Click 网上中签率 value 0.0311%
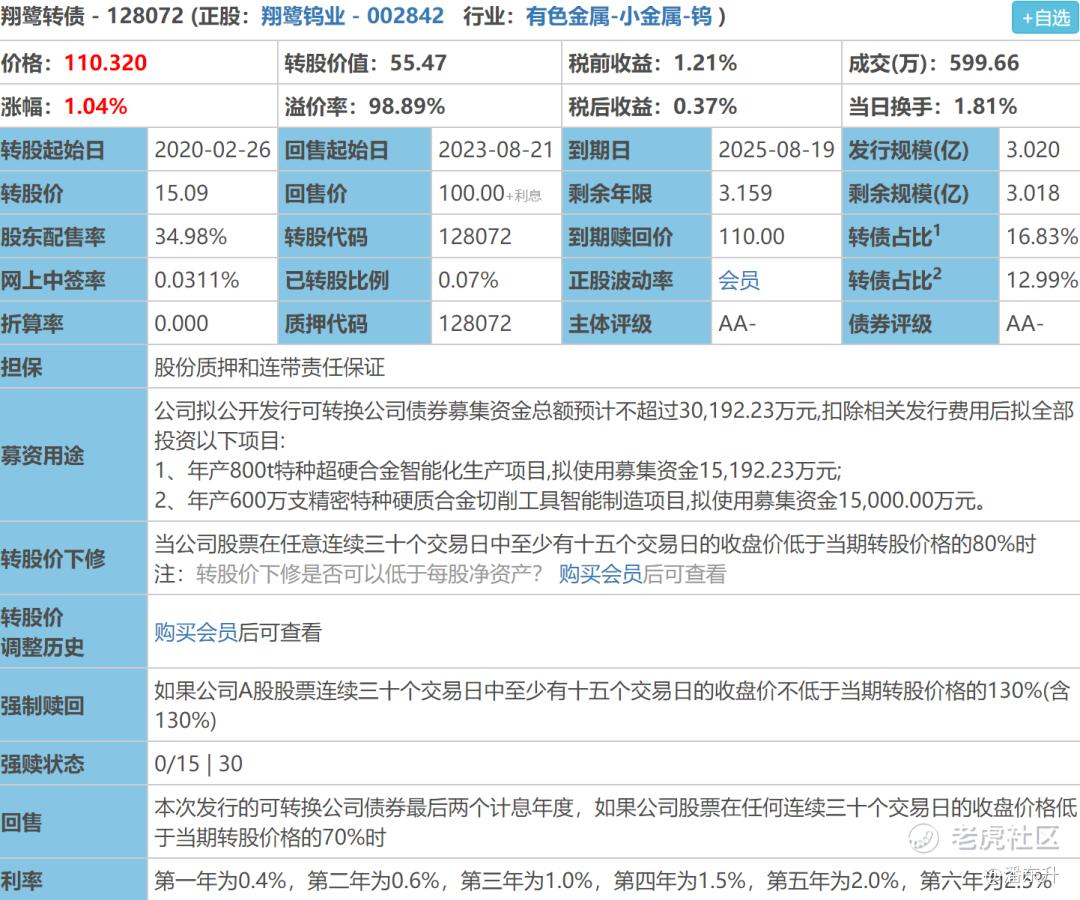The image size is (1080, 900). 196,280
